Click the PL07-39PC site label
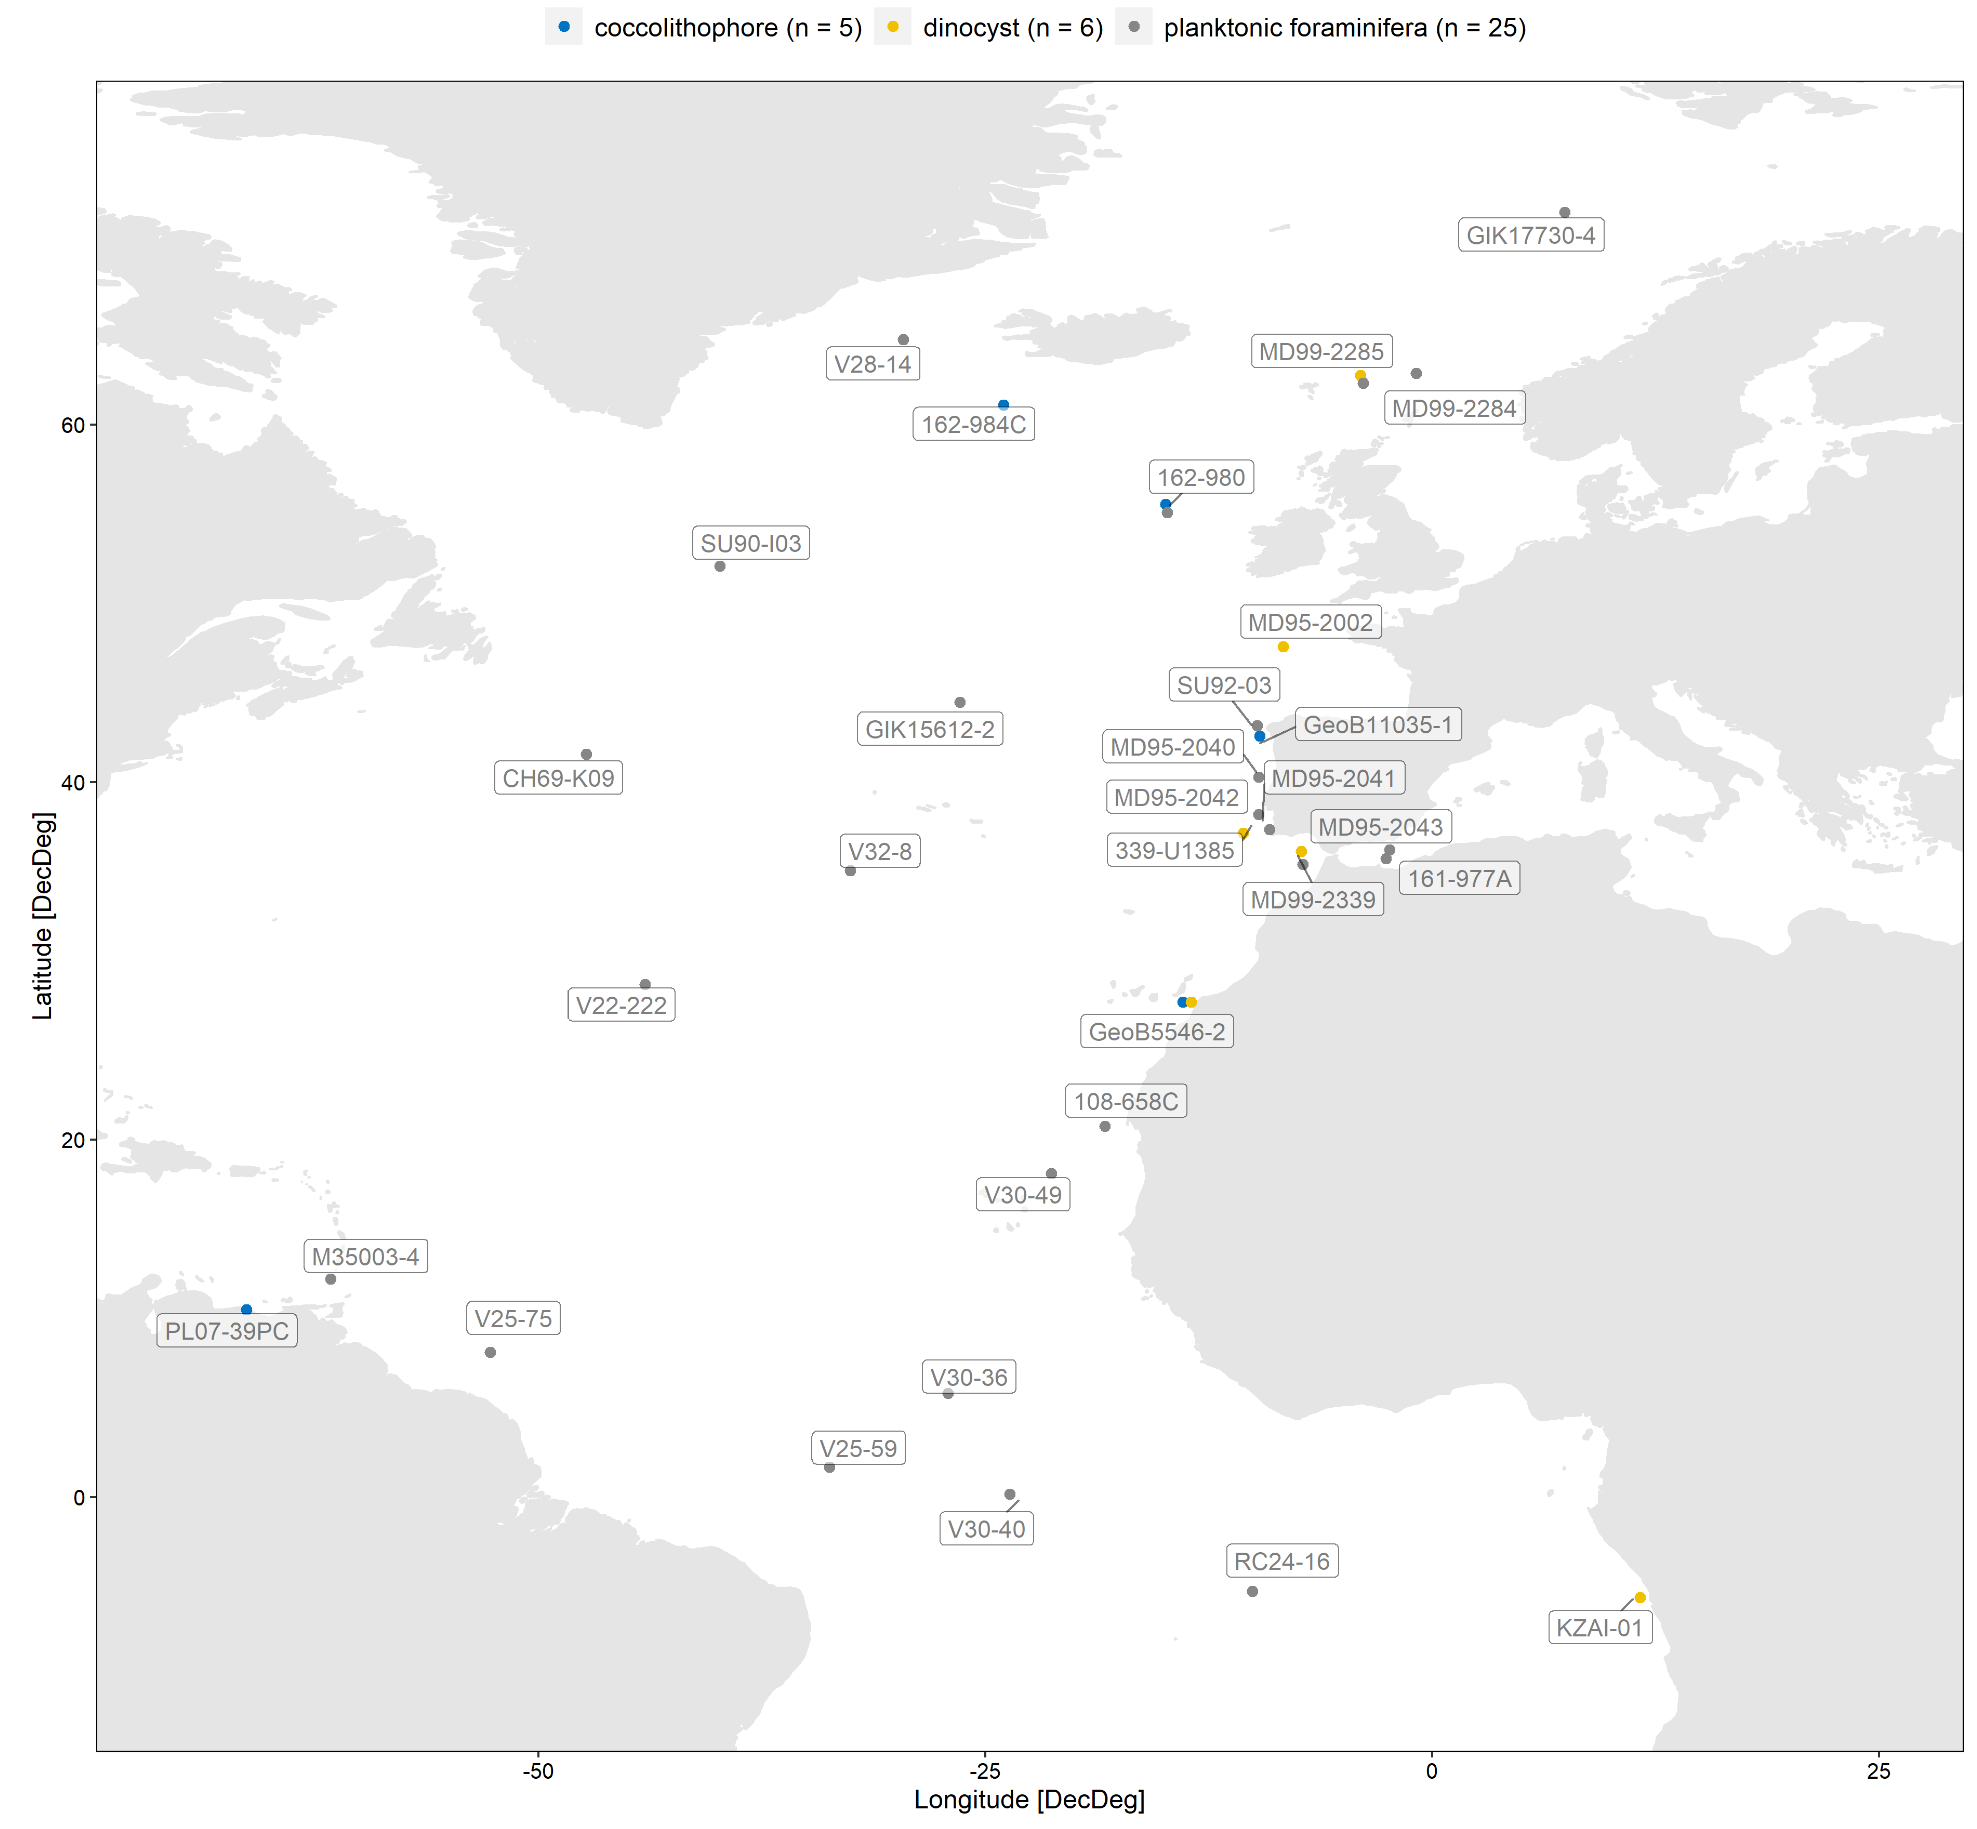Image resolution: width=1977 pixels, height=1829 pixels. click(227, 1331)
